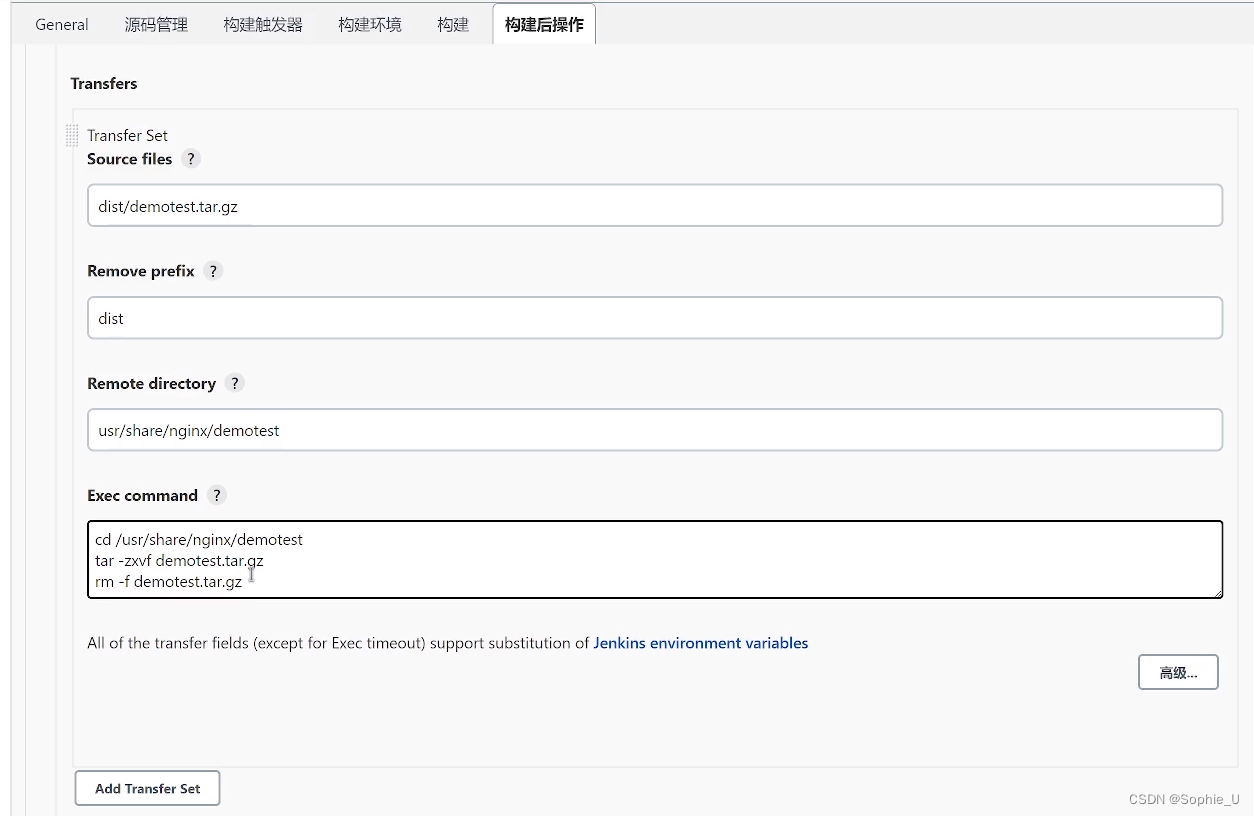The width and height of the screenshot is (1254, 816).
Task: Click the 高级... button
Action: pyautogui.click(x=1178, y=672)
